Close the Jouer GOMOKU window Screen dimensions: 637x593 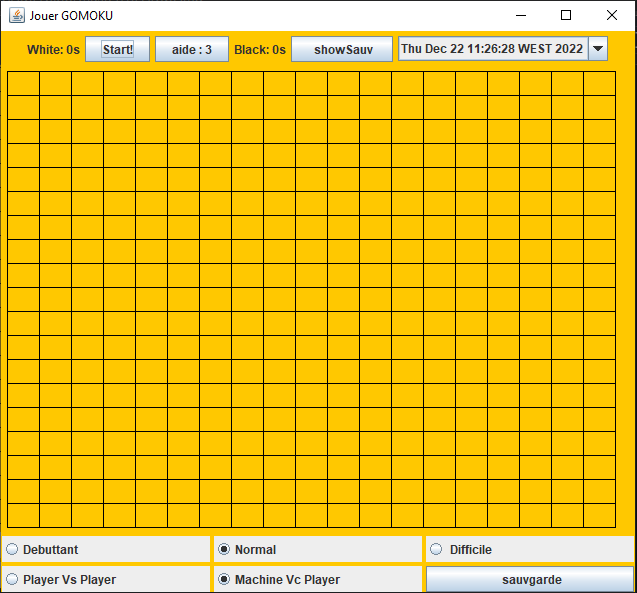612,15
